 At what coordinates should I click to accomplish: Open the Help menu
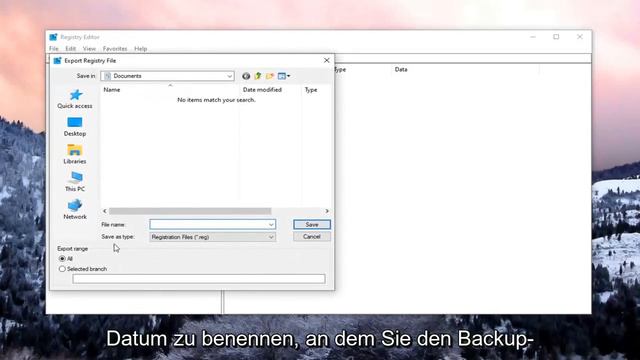(140, 49)
